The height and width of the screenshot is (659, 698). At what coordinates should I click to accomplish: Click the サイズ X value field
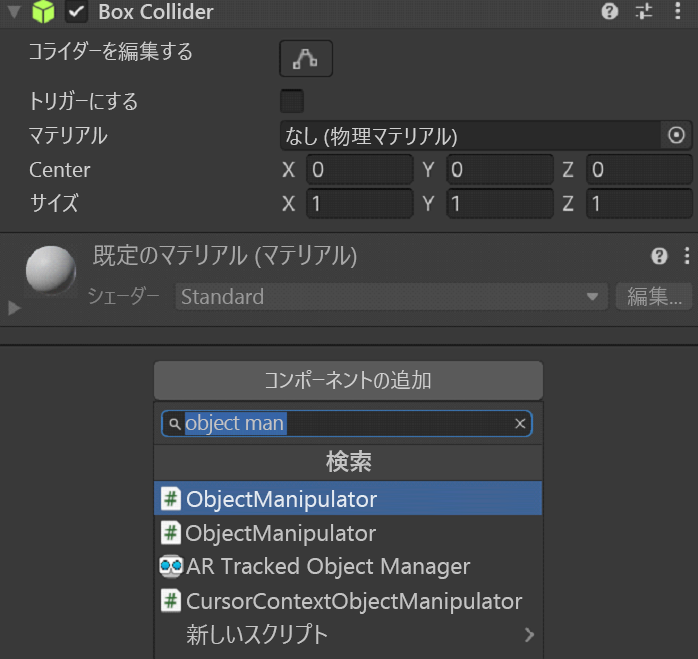(360, 203)
